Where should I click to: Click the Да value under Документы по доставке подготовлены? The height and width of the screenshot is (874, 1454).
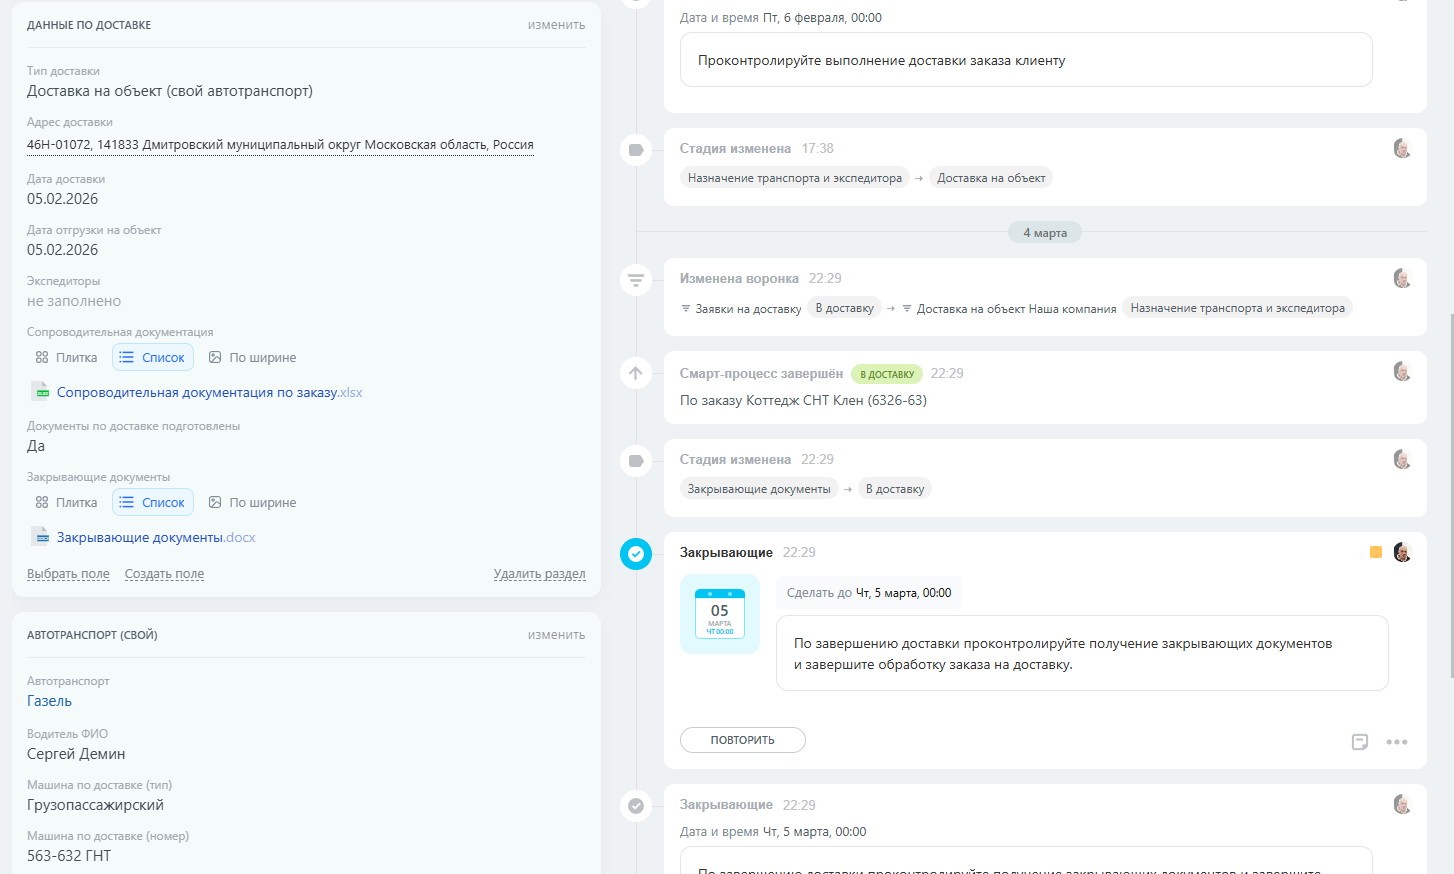[36, 446]
